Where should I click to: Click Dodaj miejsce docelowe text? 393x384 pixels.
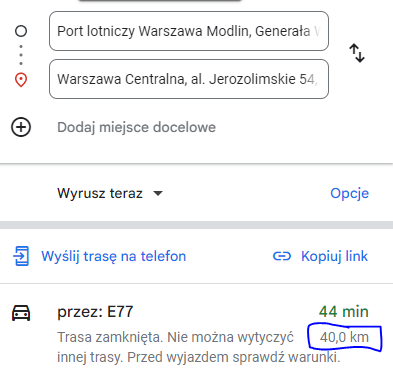pos(136,127)
